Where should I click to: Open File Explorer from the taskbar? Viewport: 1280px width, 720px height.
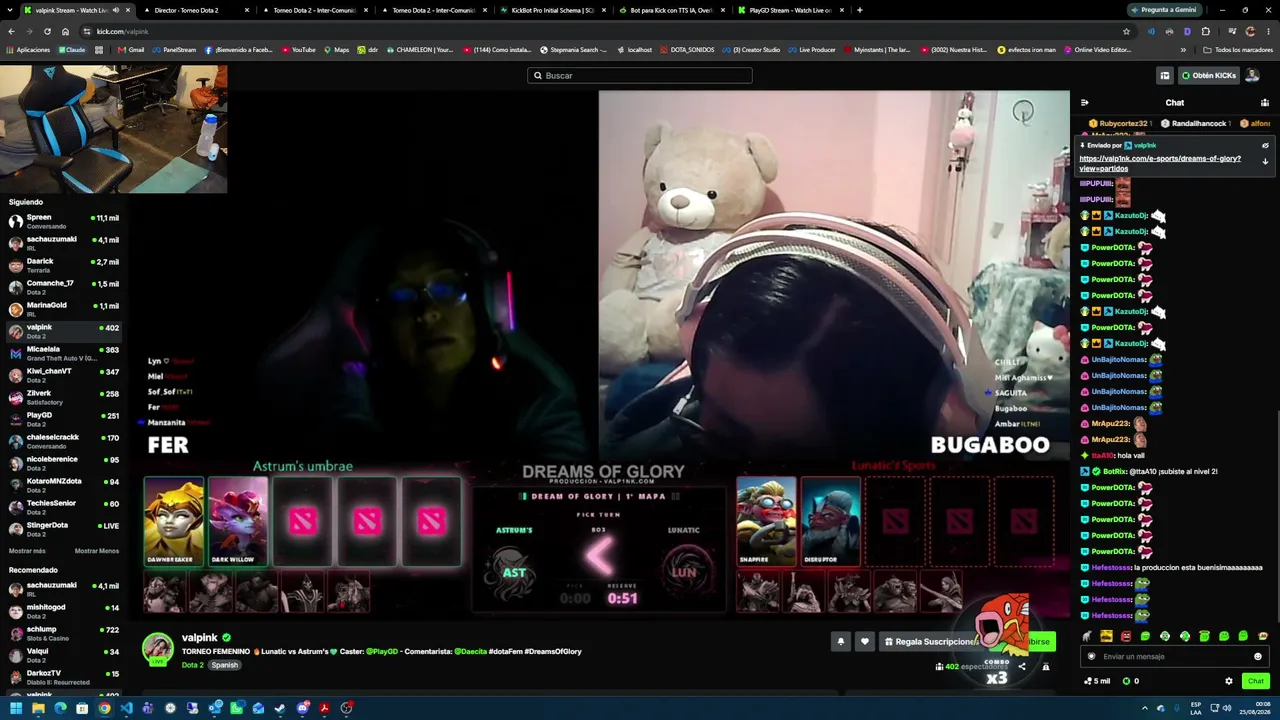coord(38,708)
